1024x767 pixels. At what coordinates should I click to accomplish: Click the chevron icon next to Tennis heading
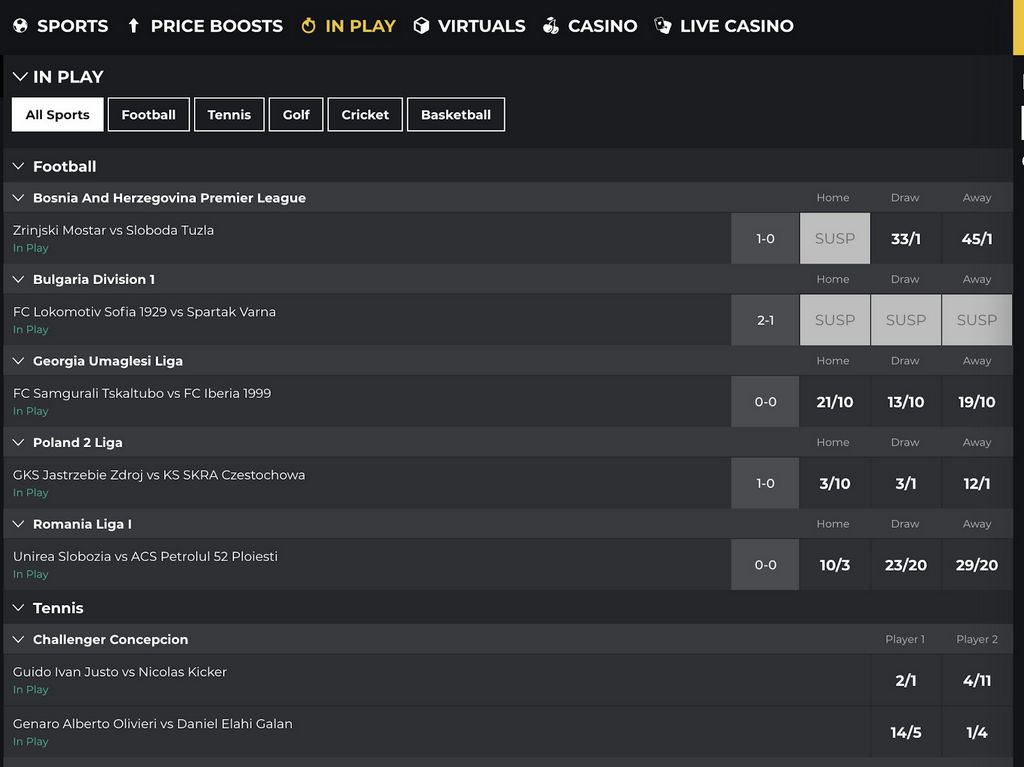pos(16,607)
